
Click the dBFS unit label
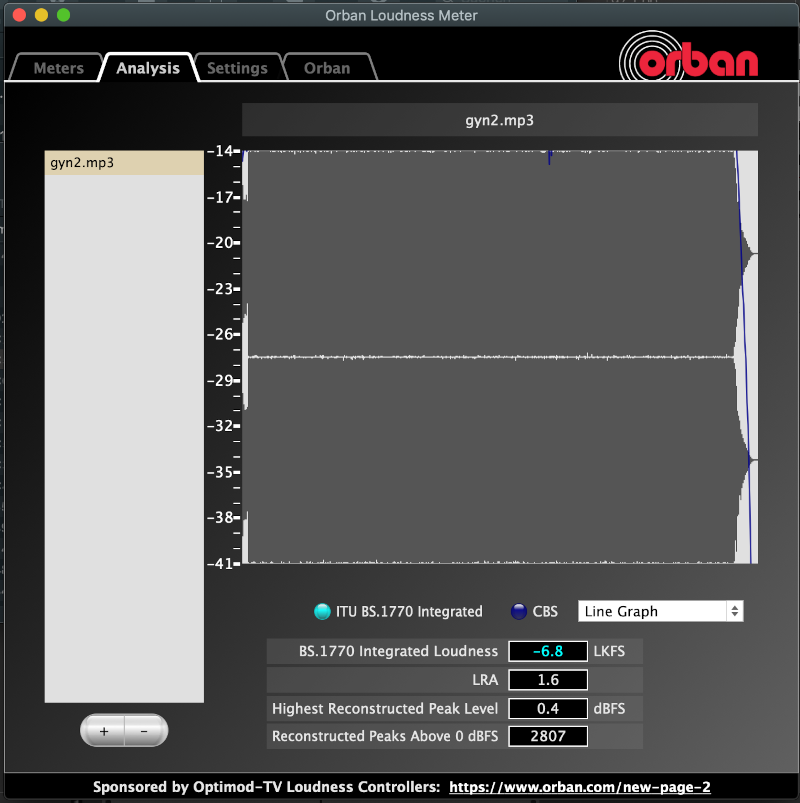[x=609, y=709]
